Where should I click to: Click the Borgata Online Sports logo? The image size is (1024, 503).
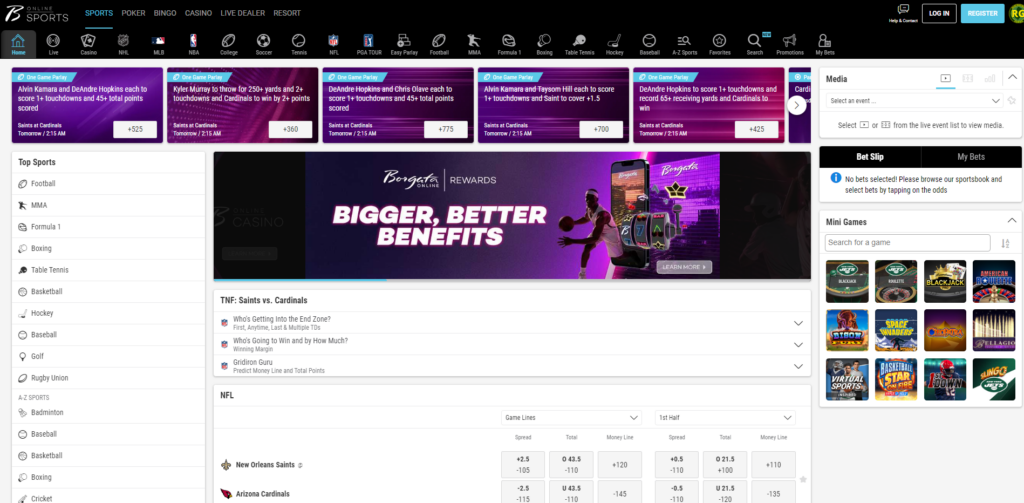pos(37,13)
